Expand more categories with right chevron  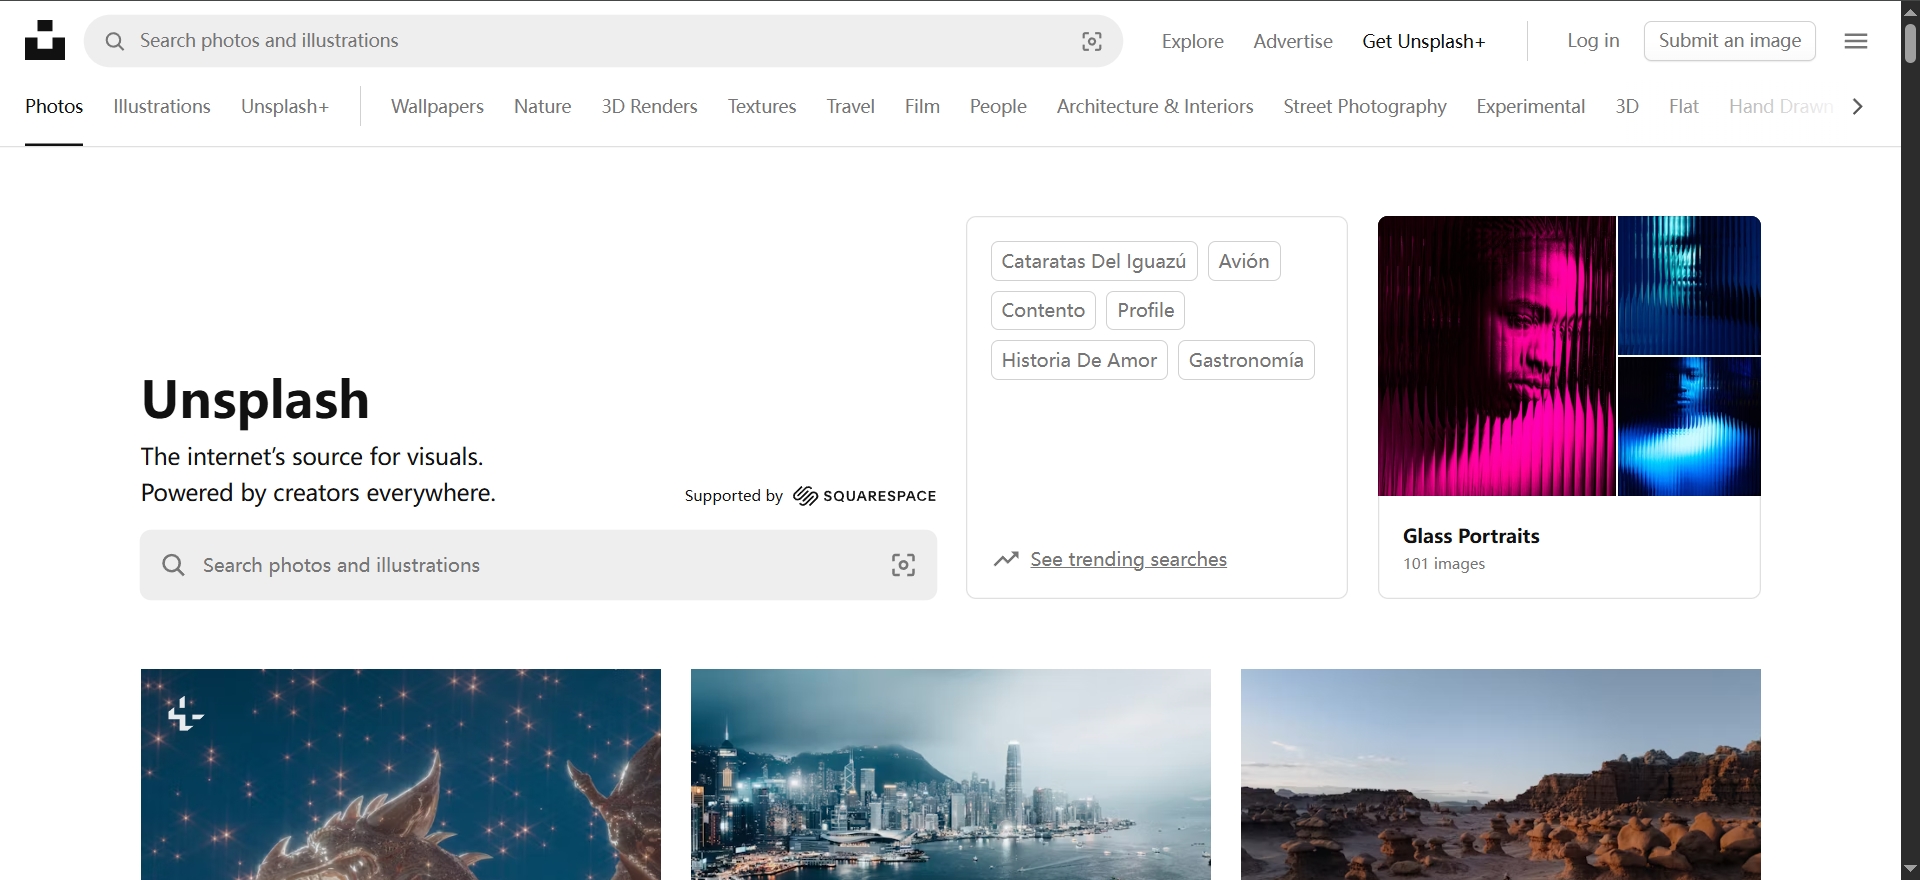[1858, 106]
